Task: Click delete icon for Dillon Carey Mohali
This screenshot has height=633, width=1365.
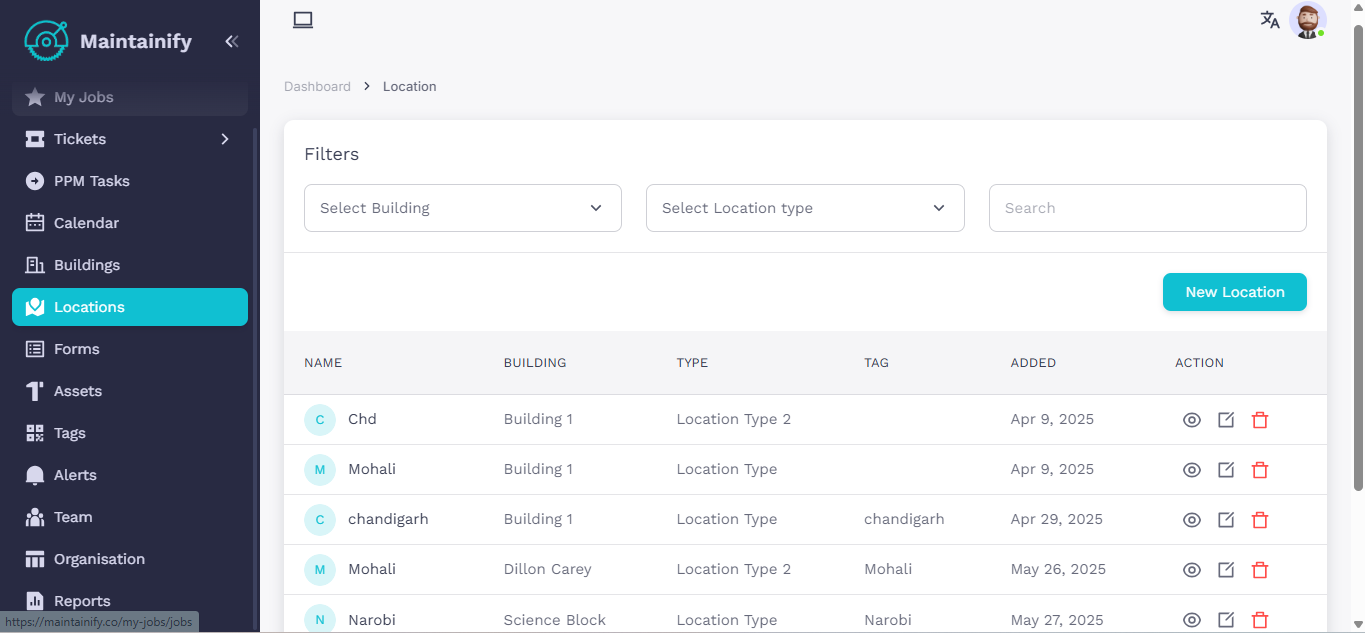Action: [1260, 570]
